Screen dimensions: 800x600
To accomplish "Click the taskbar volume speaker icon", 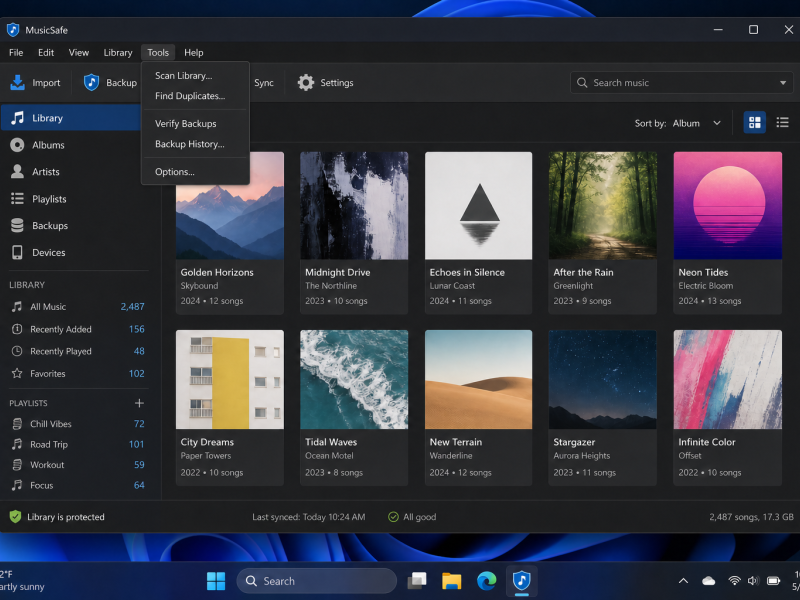I will [x=753, y=581].
